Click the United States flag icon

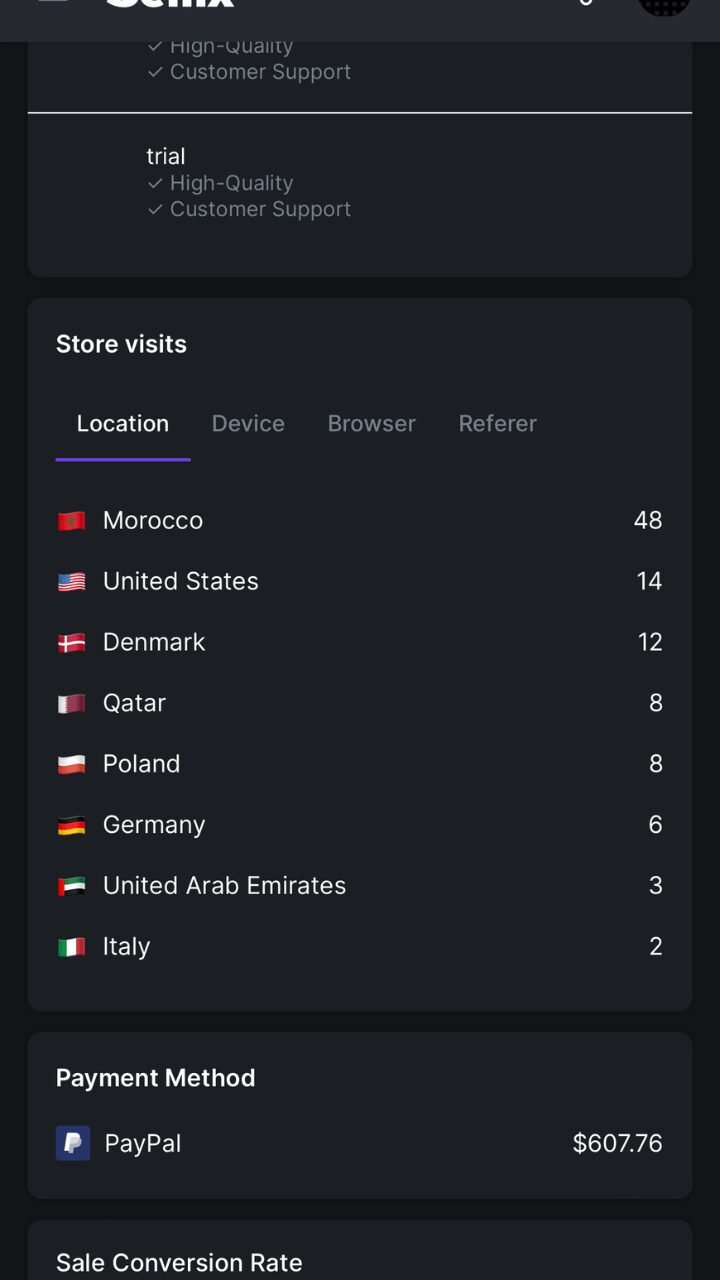pyautogui.click(x=71, y=582)
